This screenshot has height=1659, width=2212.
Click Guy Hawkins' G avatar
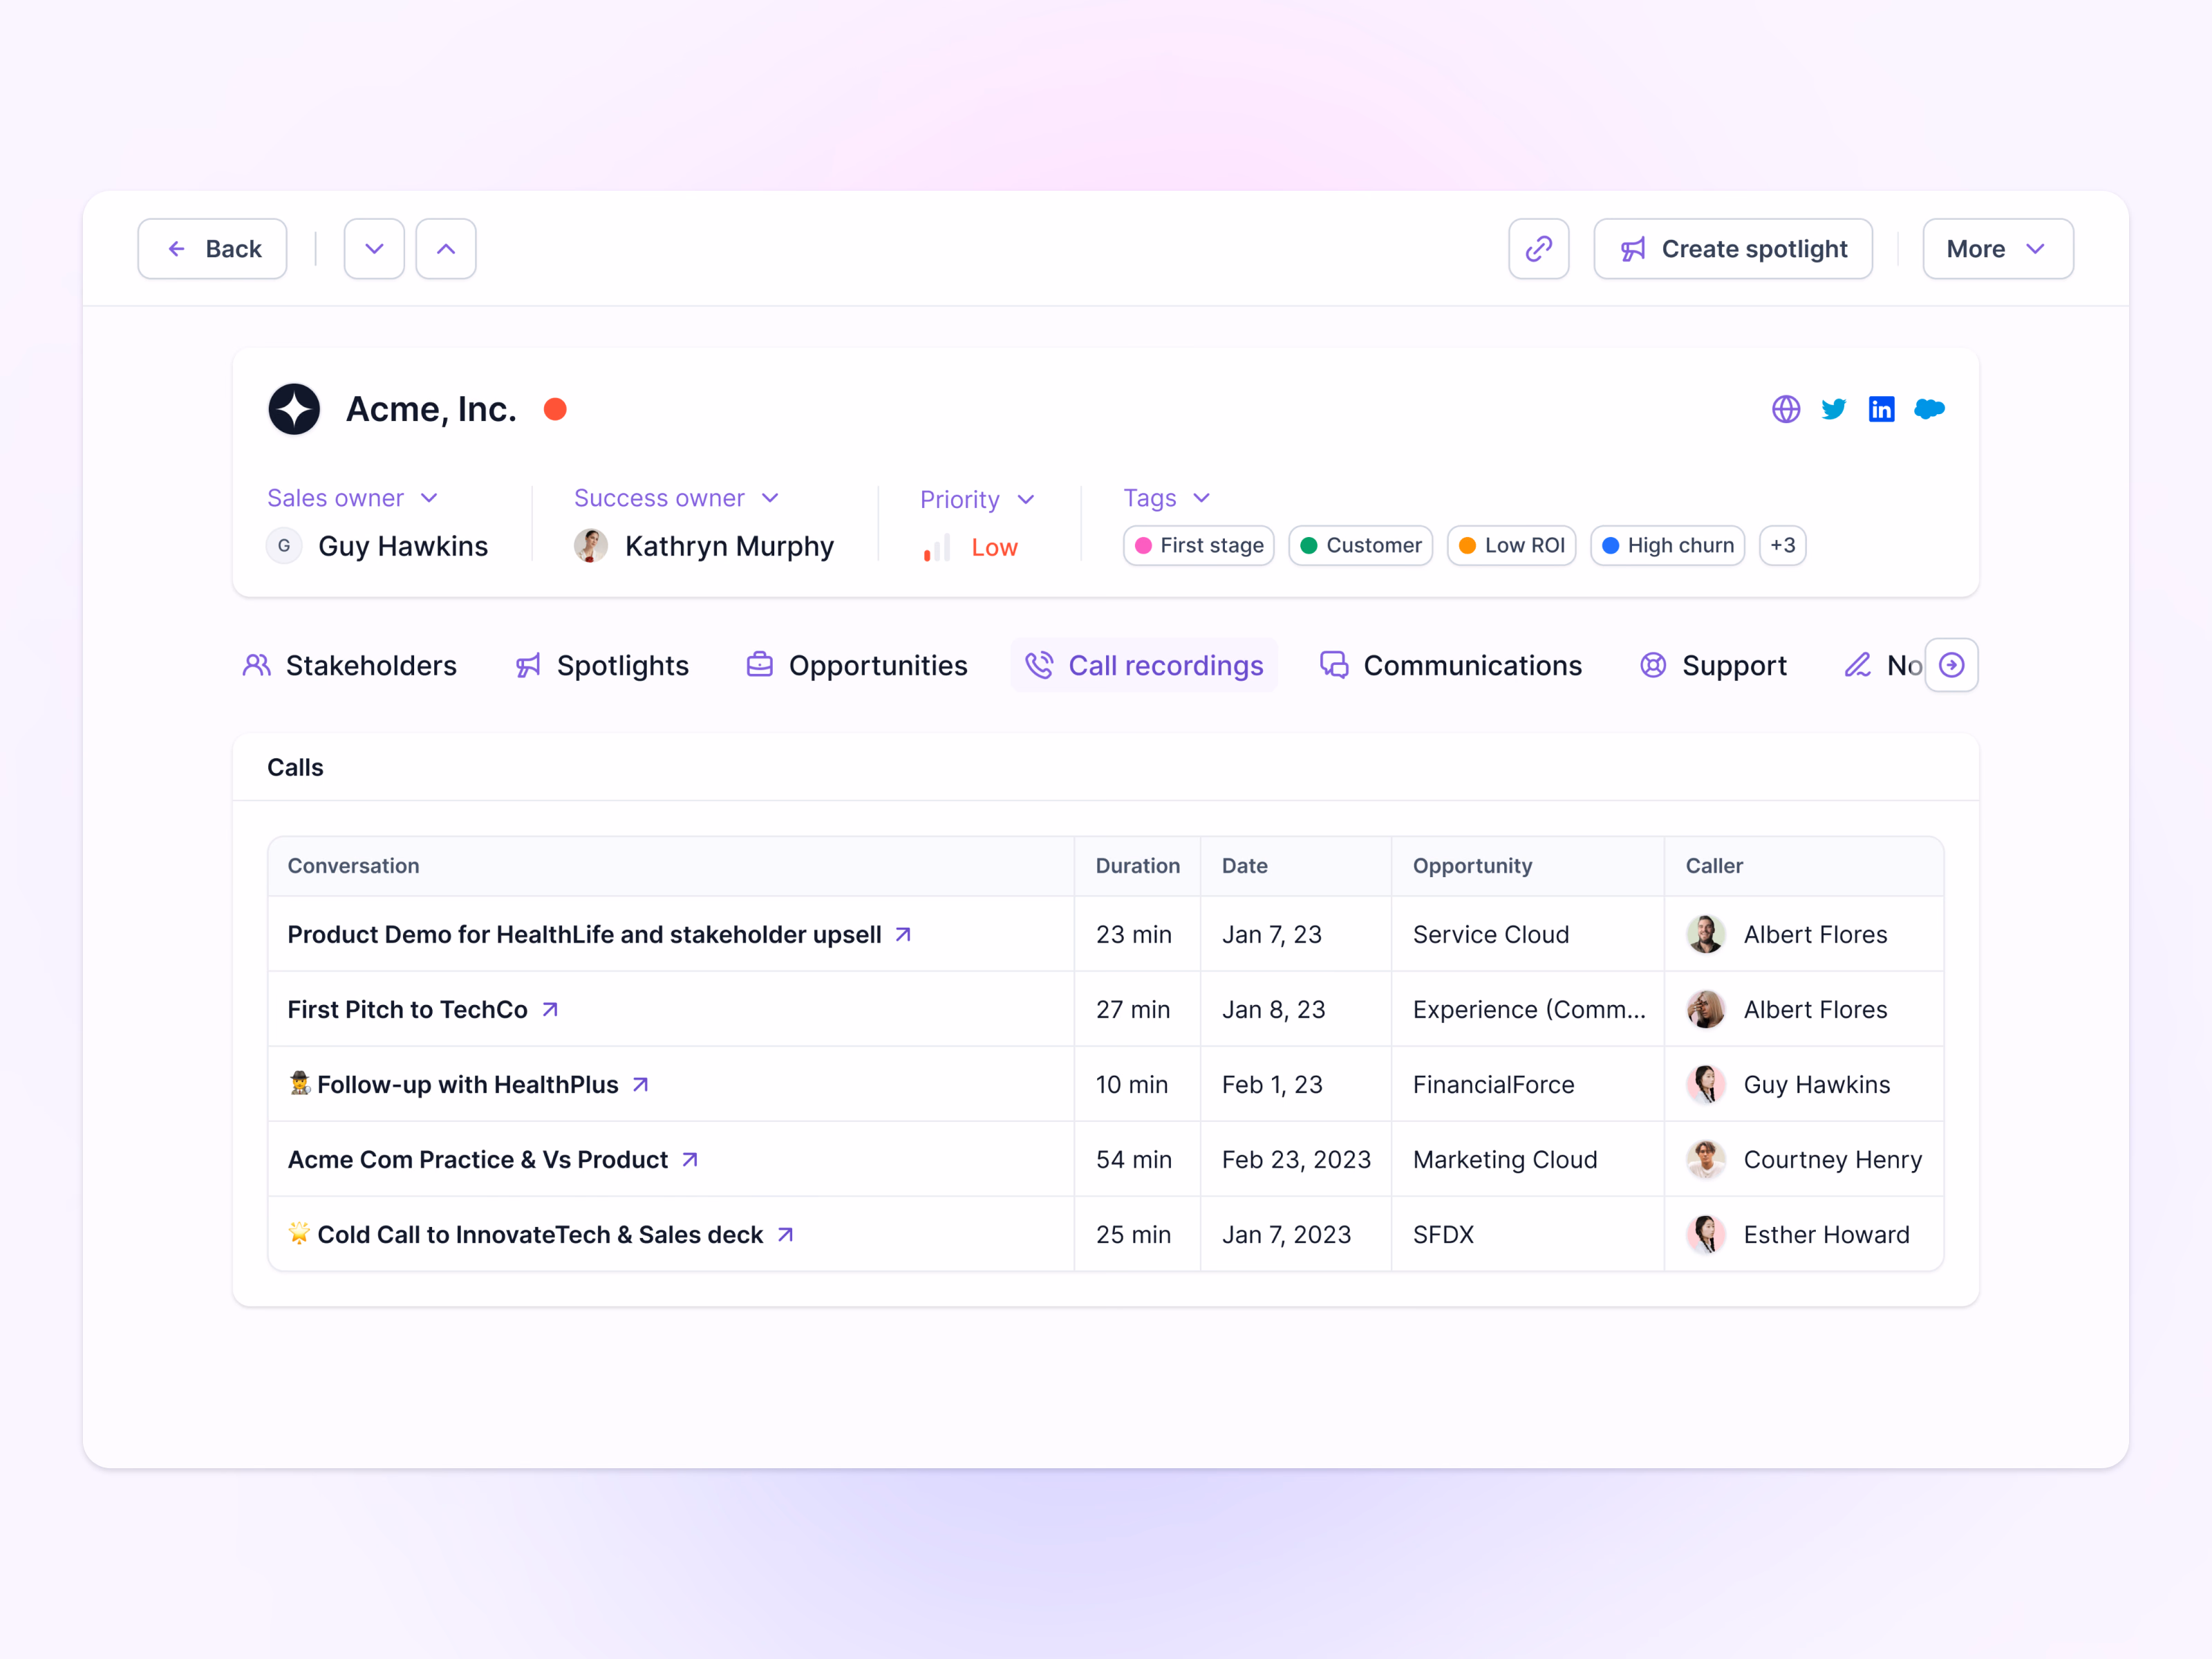pyautogui.click(x=284, y=546)
